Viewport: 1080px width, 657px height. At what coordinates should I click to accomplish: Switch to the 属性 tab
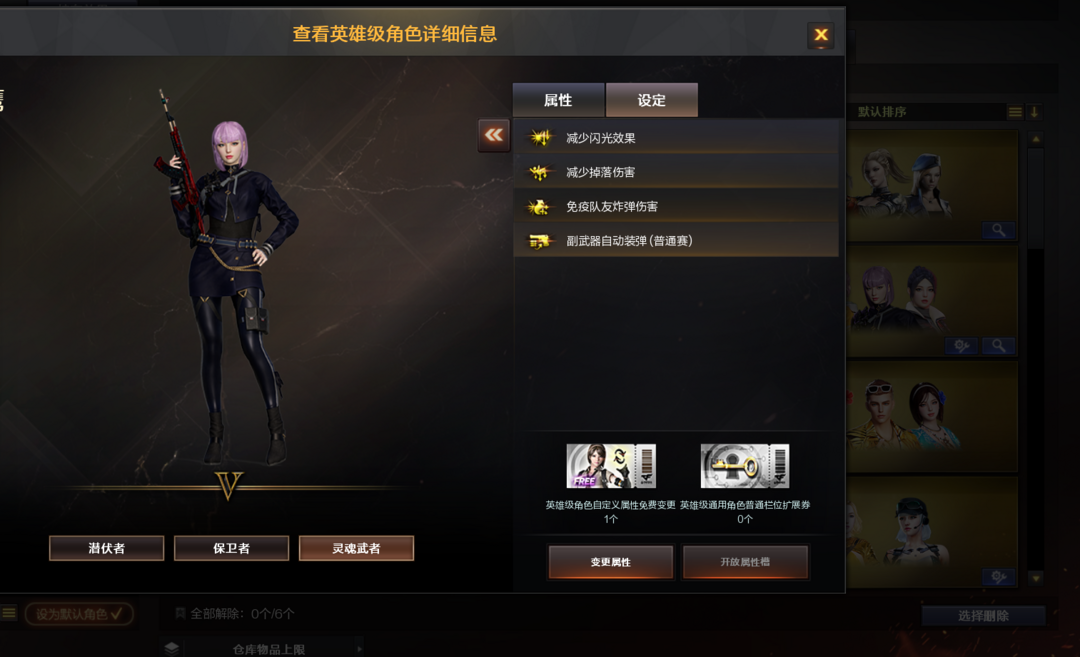[559, 101]
